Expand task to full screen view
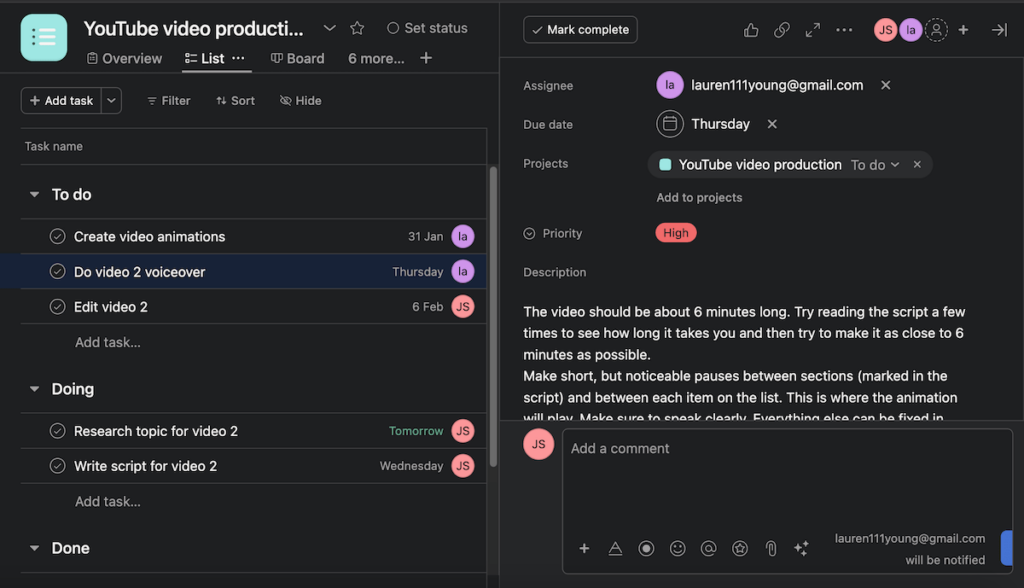 (813, 29)
